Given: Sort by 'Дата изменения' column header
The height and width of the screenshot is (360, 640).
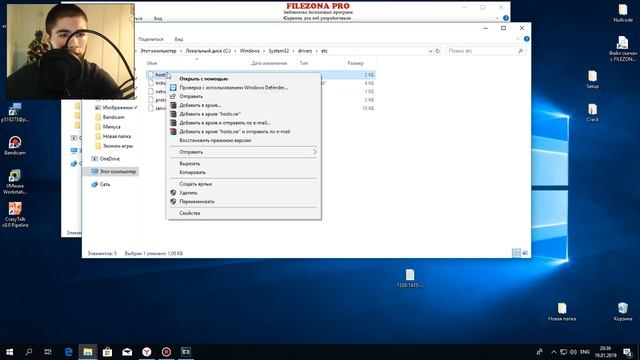Looking at the screenshot, I should pos(269,63).
